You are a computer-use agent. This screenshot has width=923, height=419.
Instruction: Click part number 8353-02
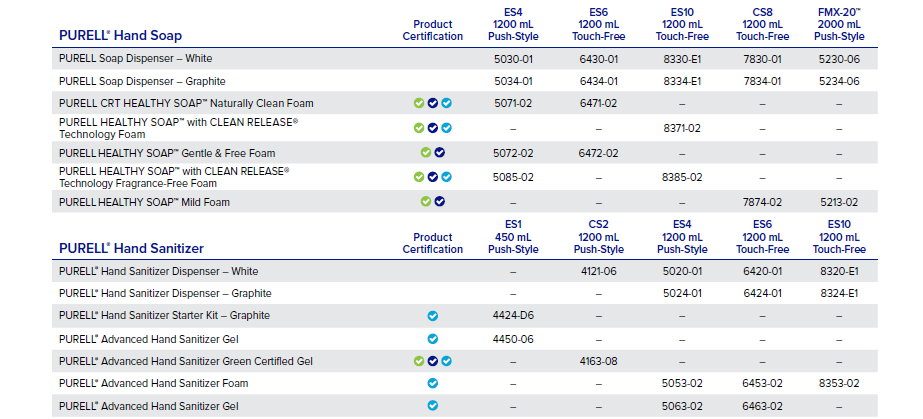838,383
